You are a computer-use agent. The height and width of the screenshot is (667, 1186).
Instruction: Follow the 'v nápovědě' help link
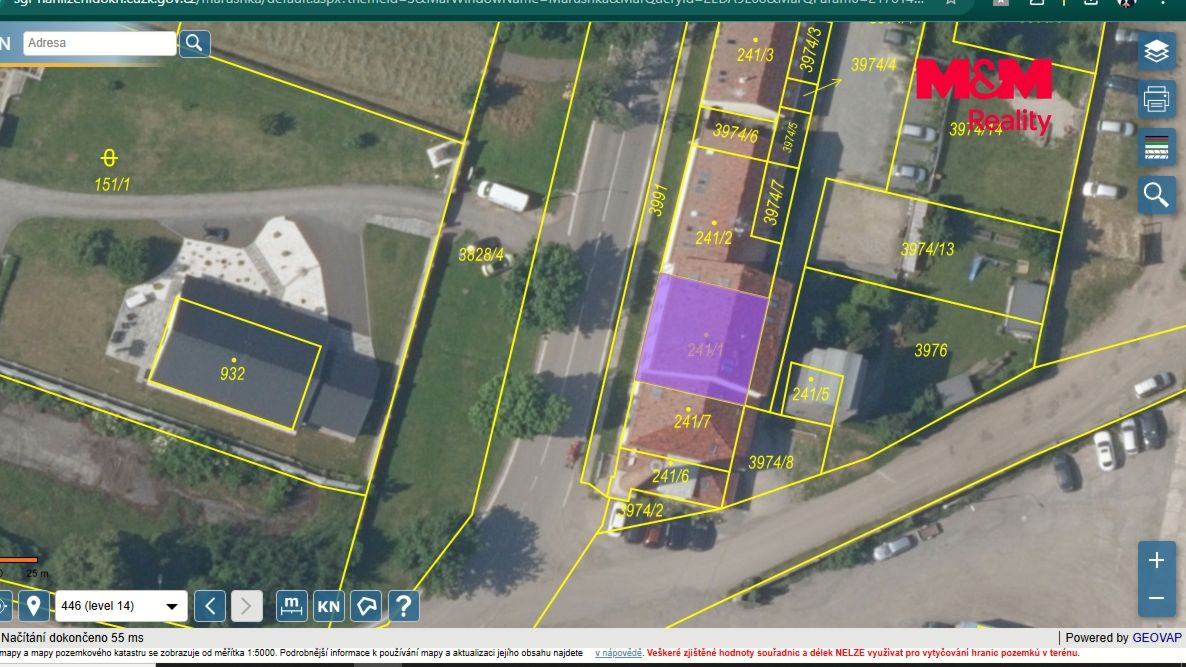618,653
